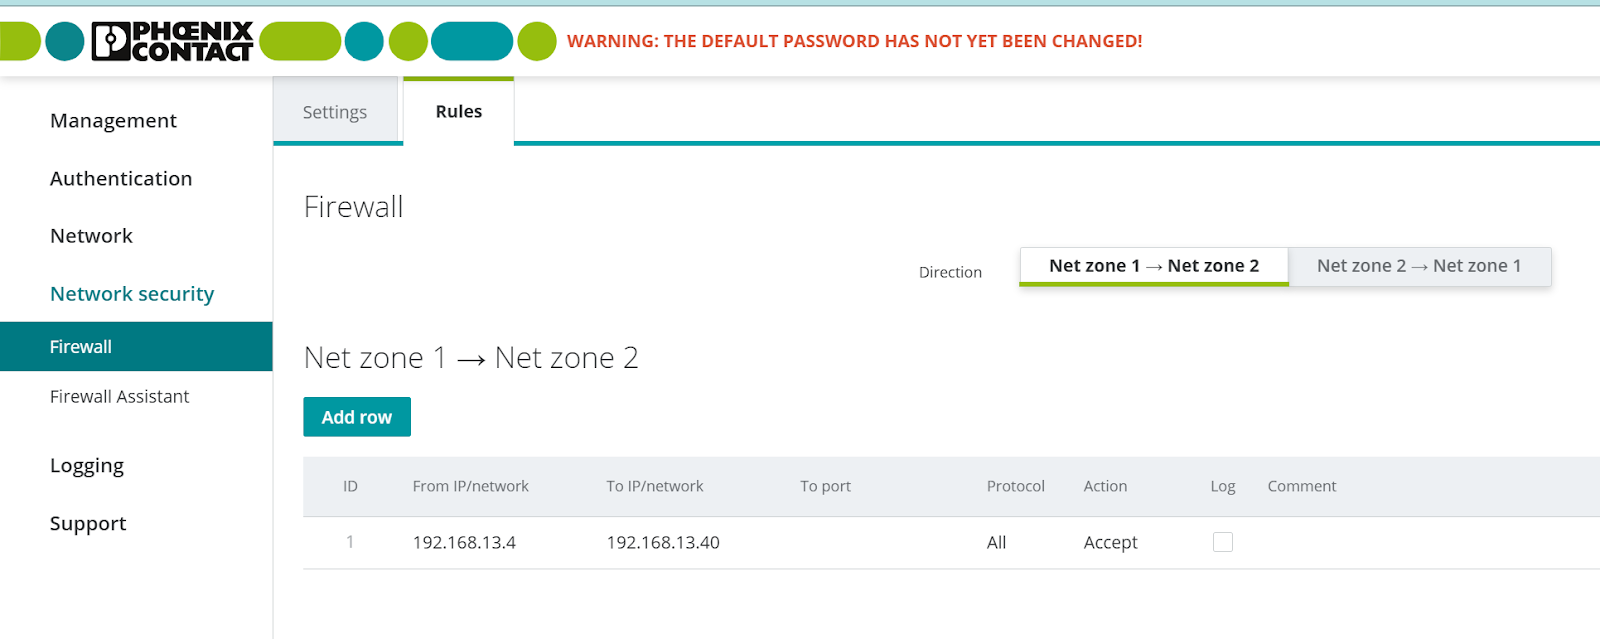The width and height of the screenshot is (1600, 639).
Task: Click the Phoenix Contact logo
Action: [172, 41]
